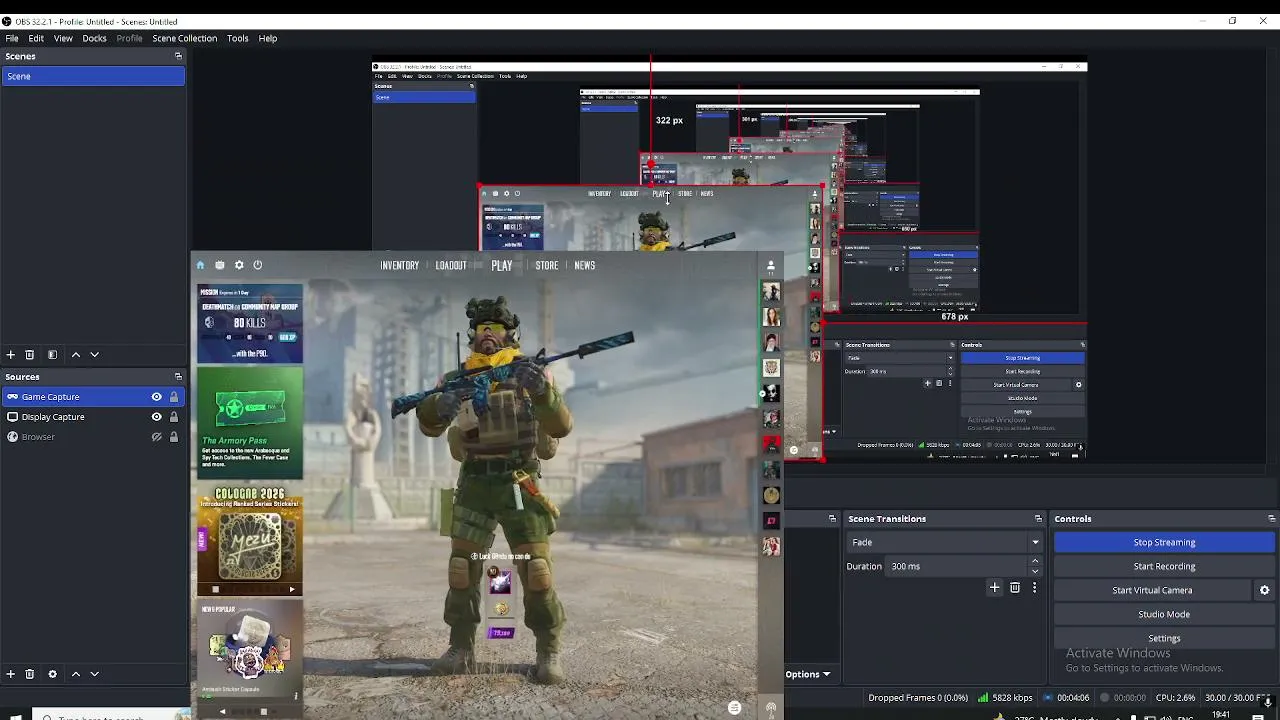Select the Display Capture source row

[93, 417]
